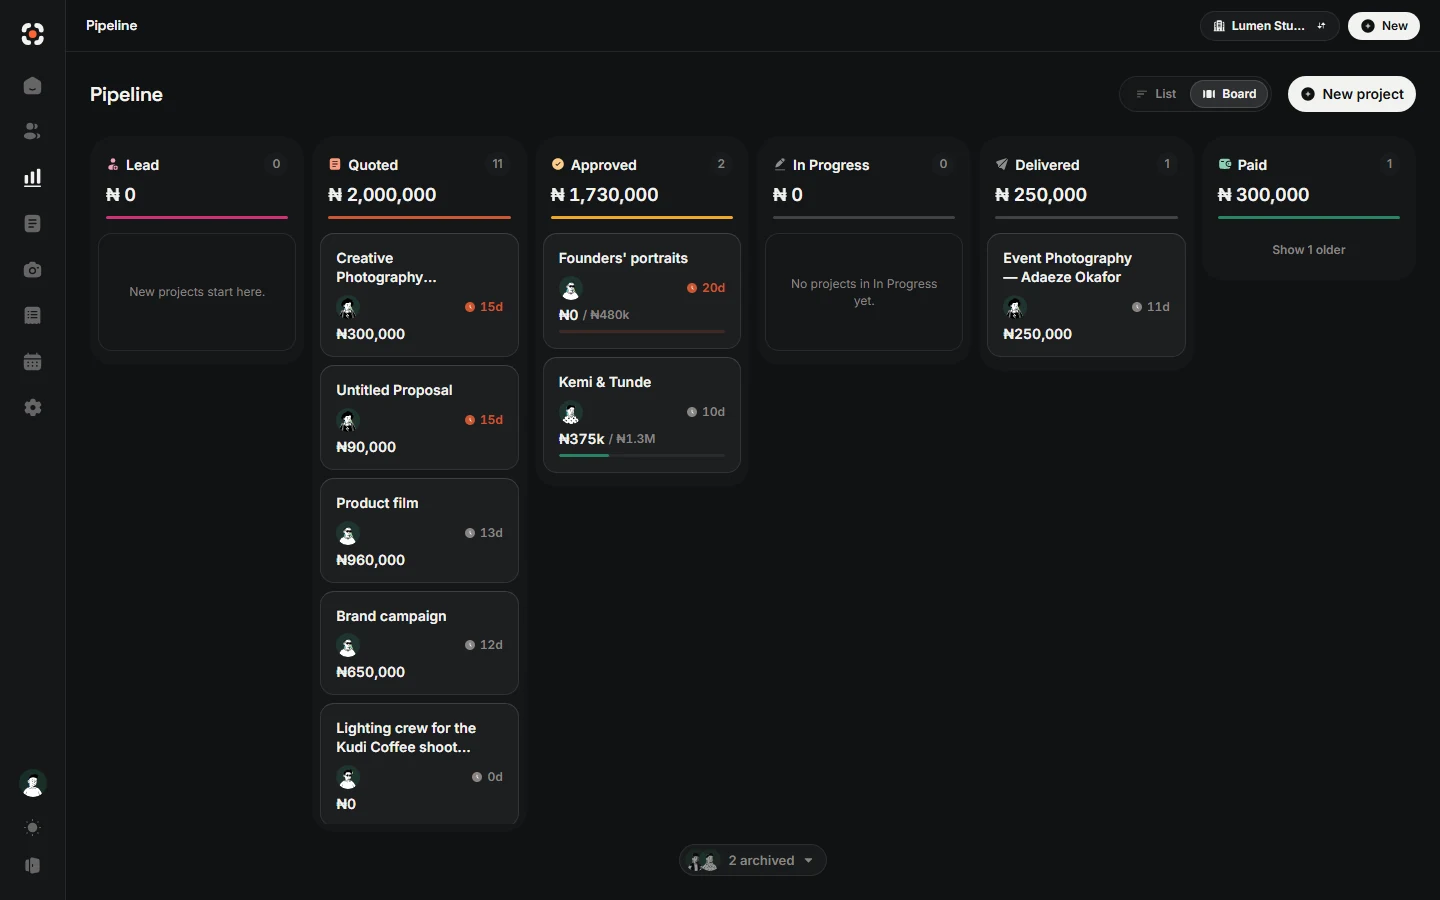
Task: Open the camera icon in the sidebar
Action: pyautogui.click(x=32, y=270)
